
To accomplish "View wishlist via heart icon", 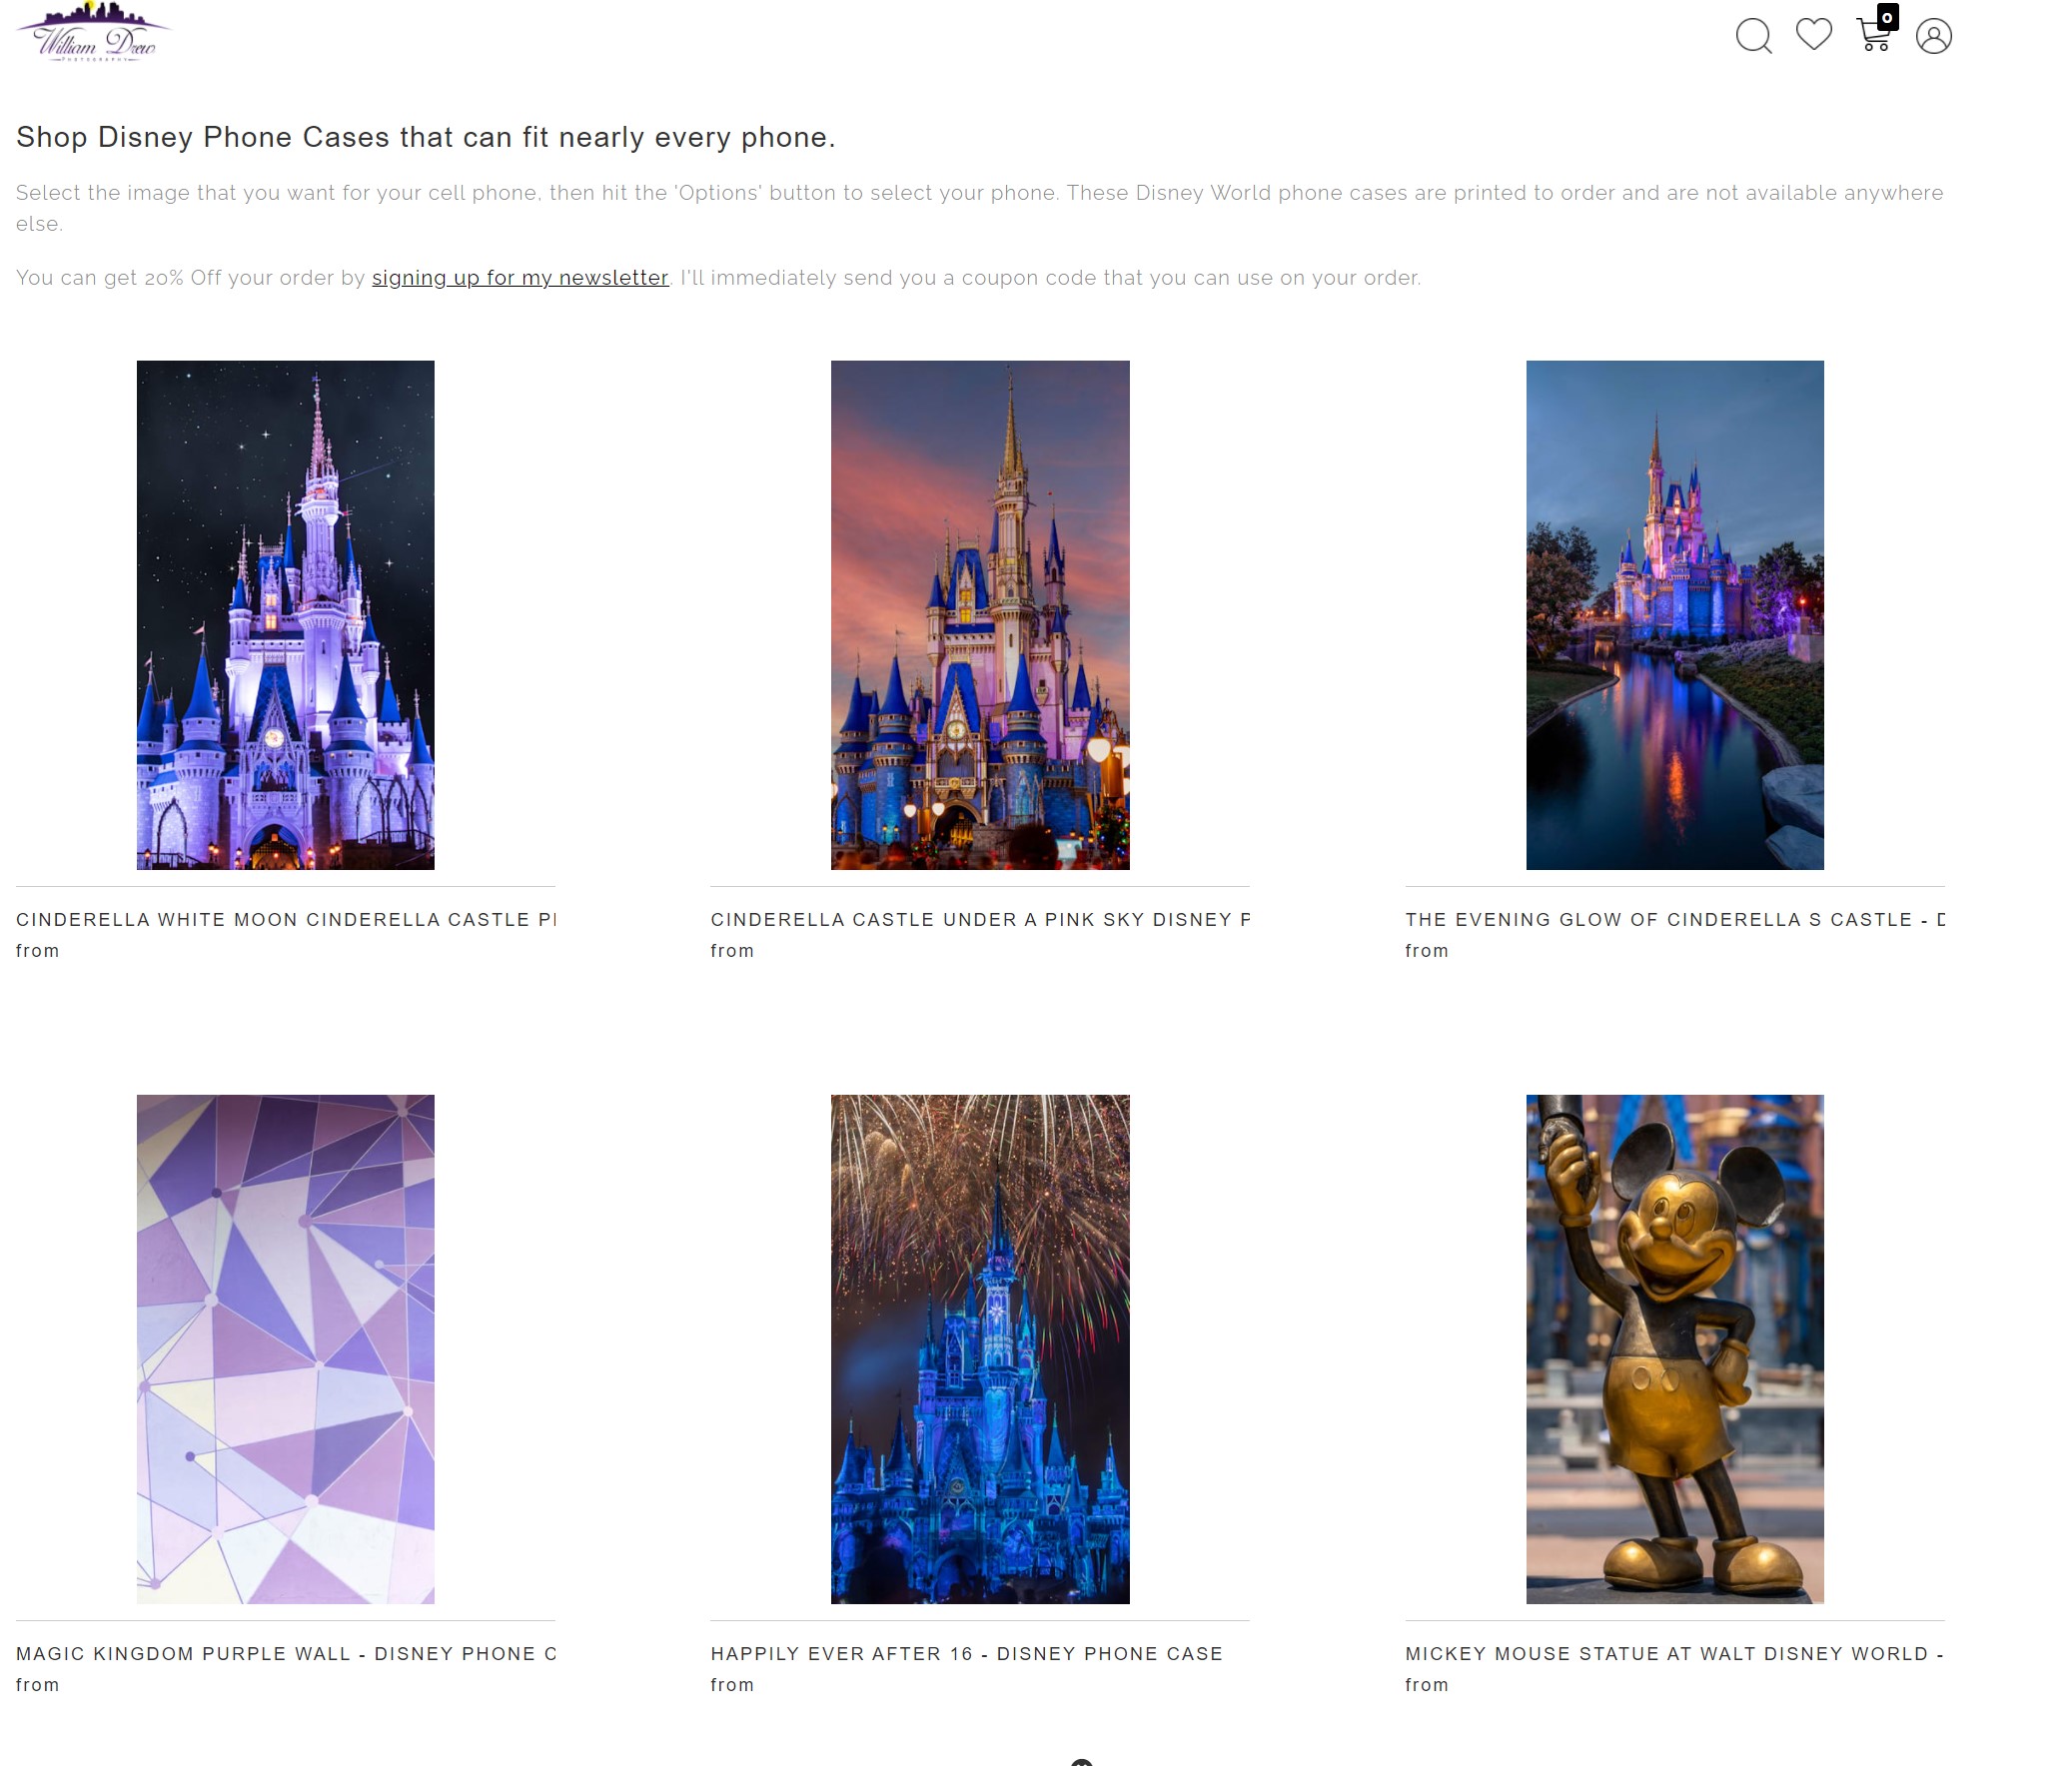I will click(1814, 34).
